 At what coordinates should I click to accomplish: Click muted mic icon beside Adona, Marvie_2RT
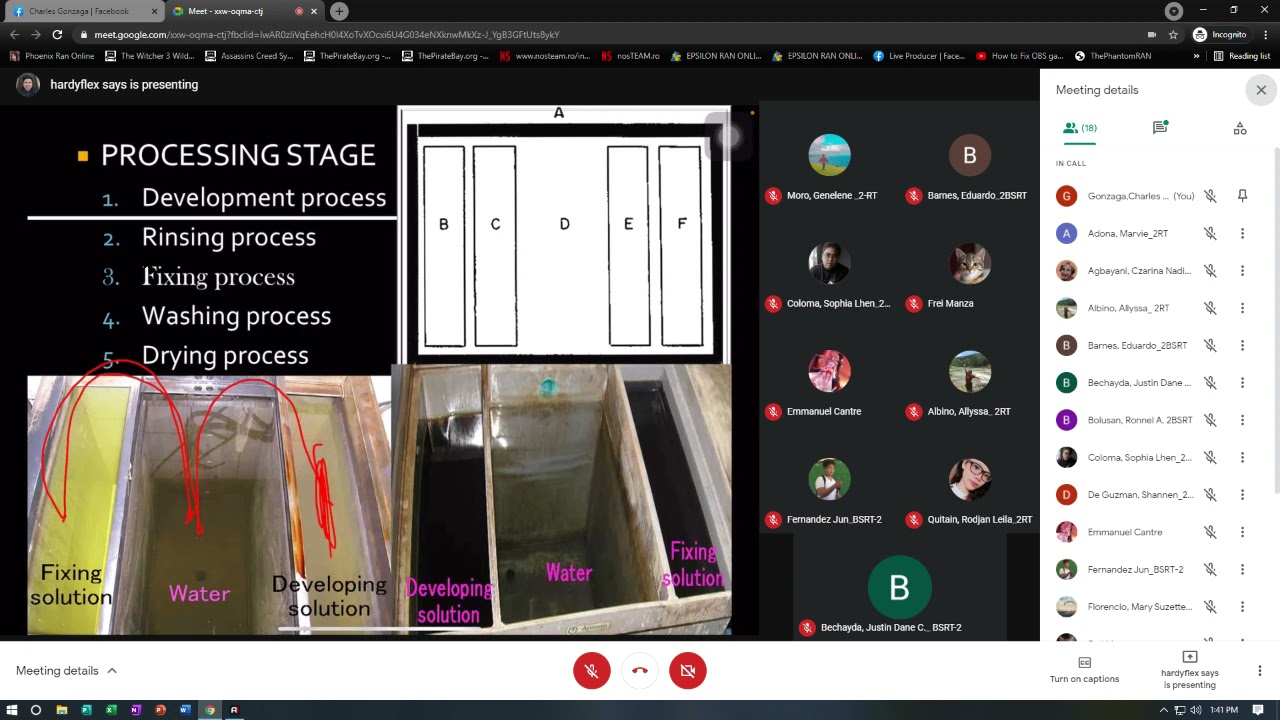(1210, 233)
